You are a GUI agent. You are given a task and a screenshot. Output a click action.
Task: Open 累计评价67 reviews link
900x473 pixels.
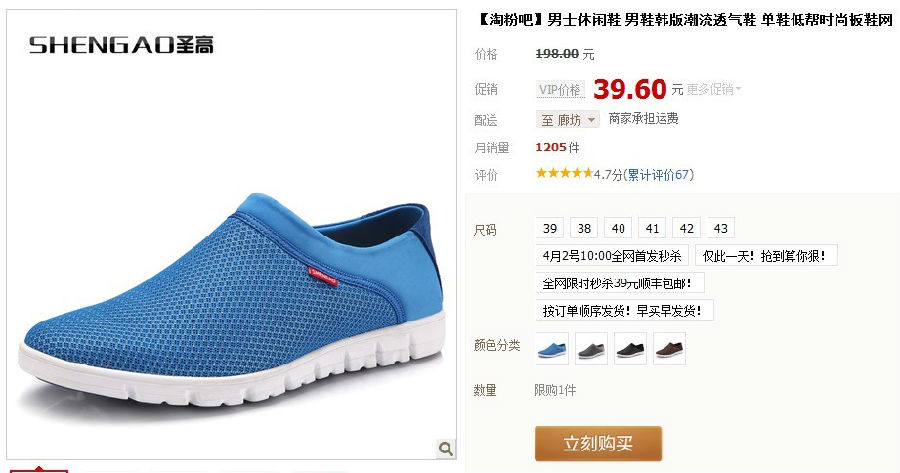[x=660, y=175]
